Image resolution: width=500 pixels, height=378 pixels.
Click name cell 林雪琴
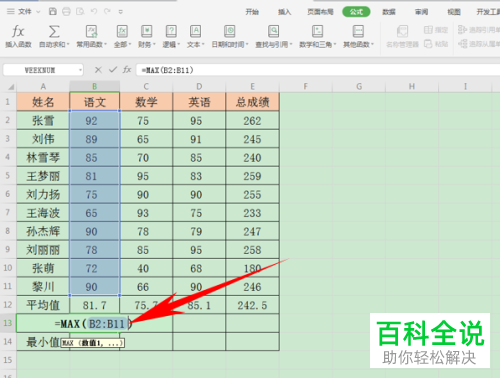click(x=43, y=157)
